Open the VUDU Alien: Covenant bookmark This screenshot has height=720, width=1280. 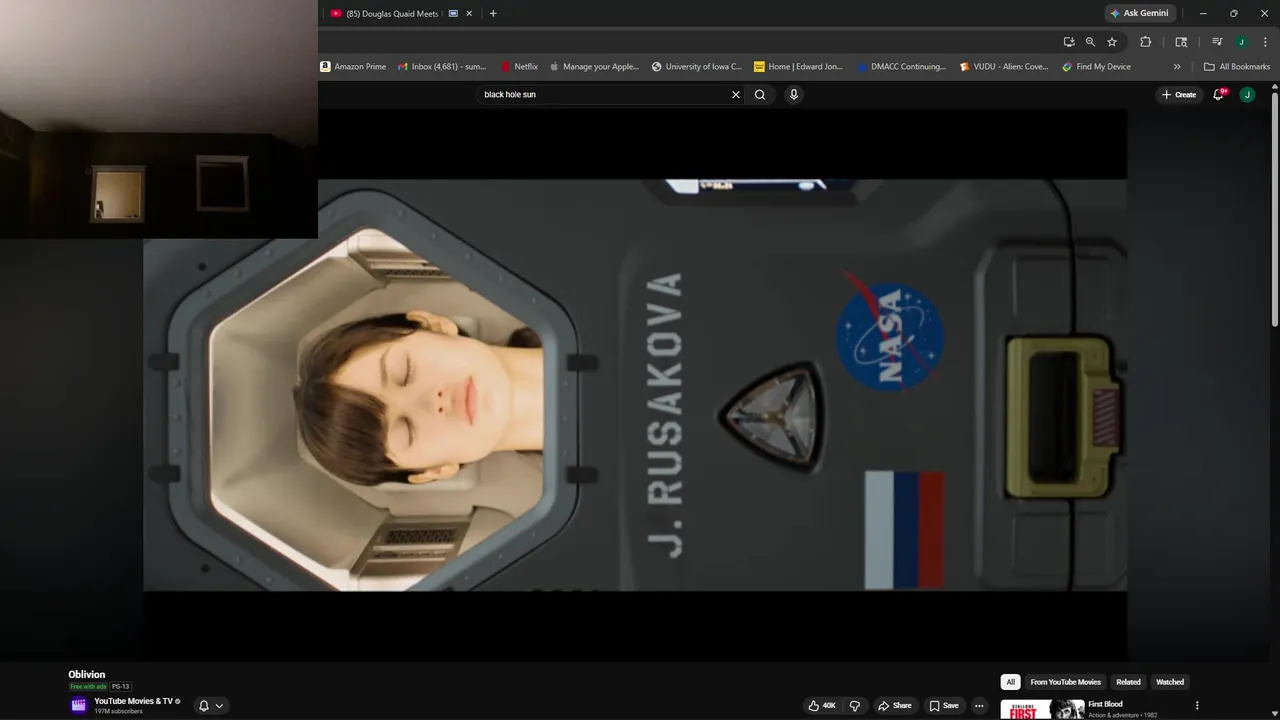[1004, 67]
